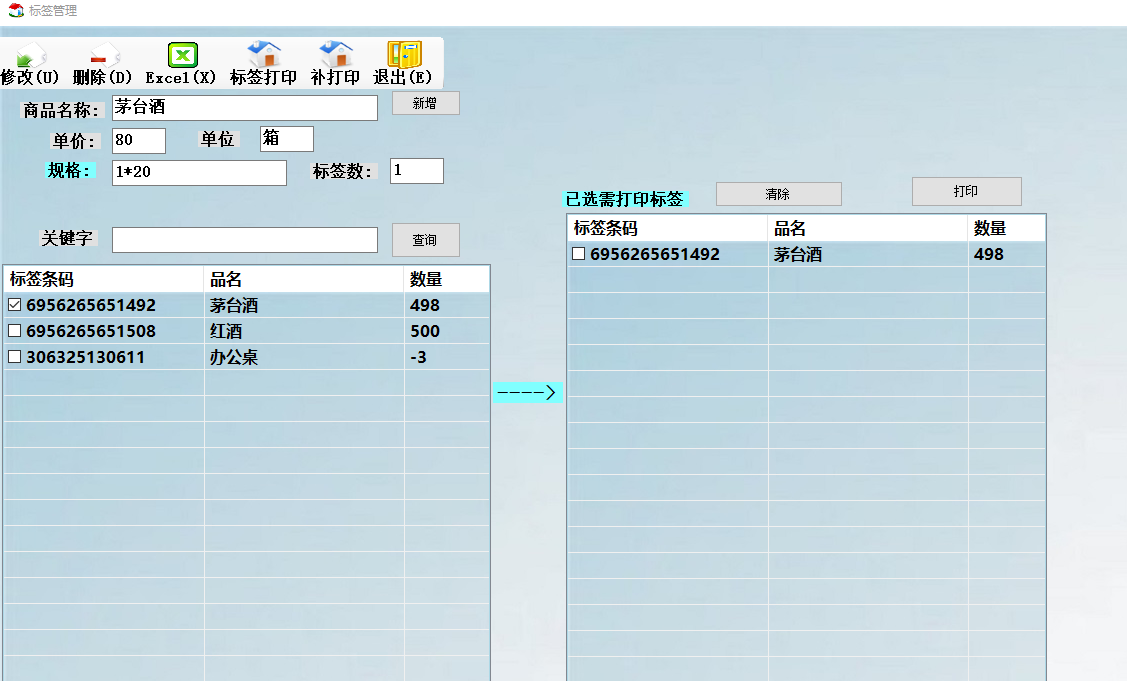Image resolution: width=1127 pixels, height=681 pixels.
Task: Click 茅台酒 in the selected print list
Action: point(798,254)
